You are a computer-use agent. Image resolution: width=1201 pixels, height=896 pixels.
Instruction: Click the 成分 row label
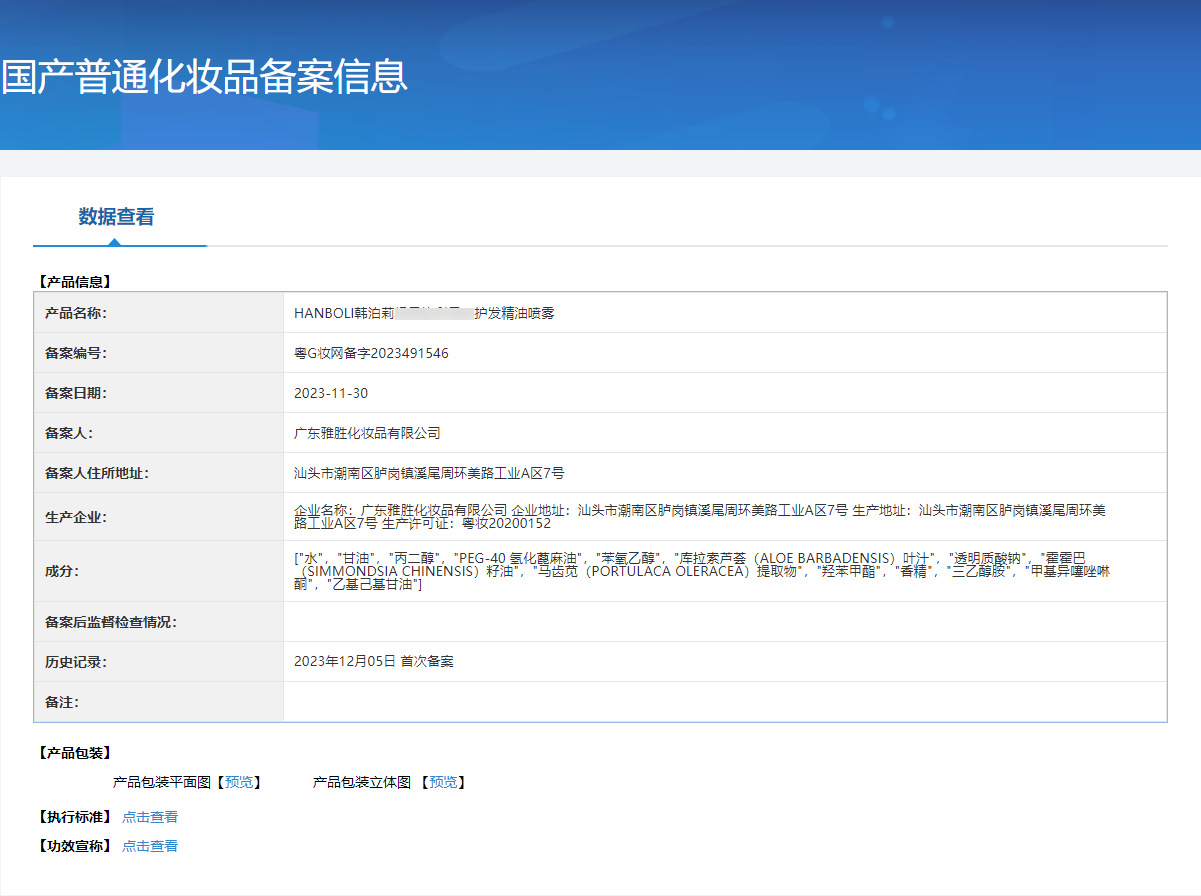[x=62, y=571]
